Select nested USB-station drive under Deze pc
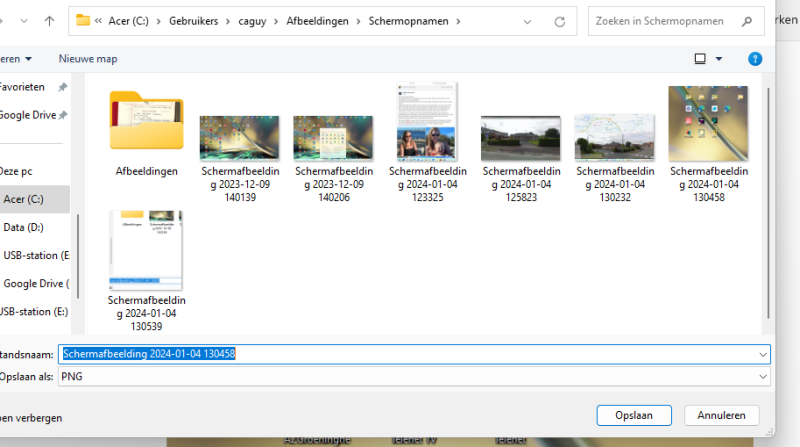Image resolution: width=800 pixels, height=447 pixels. click(35, 255)
